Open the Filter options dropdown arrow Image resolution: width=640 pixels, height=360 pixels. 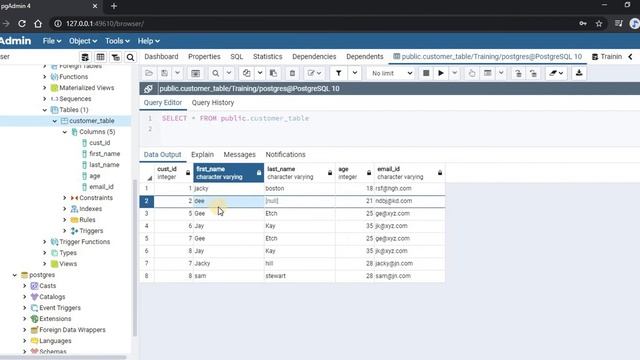(x=355, y=73)
